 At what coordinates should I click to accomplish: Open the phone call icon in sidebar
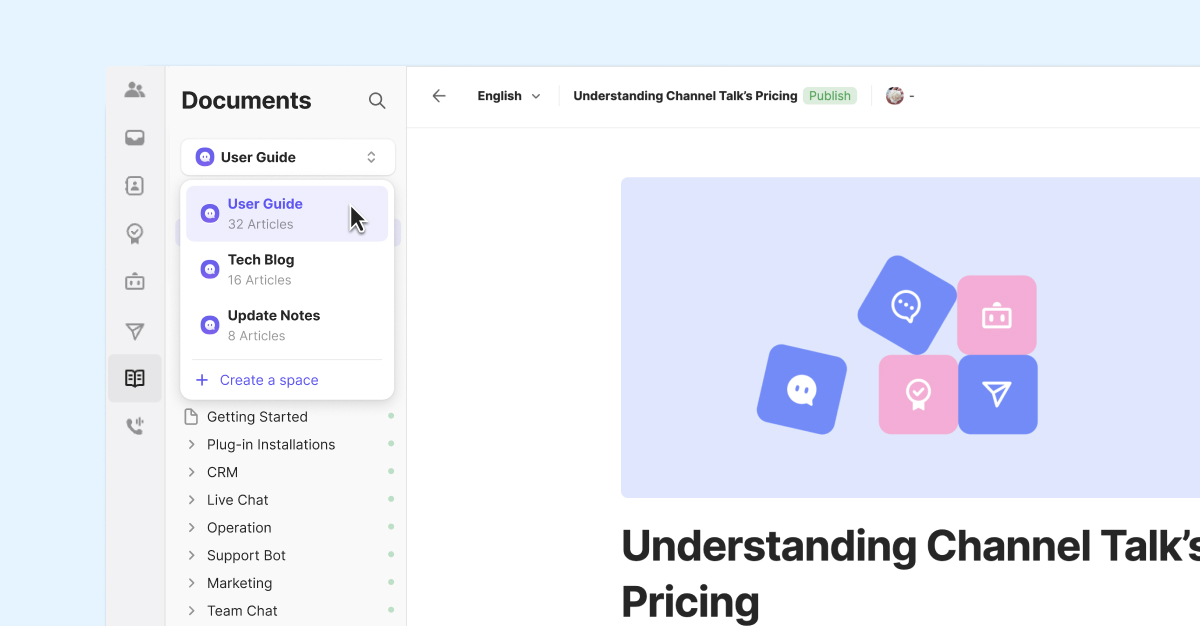135,426
